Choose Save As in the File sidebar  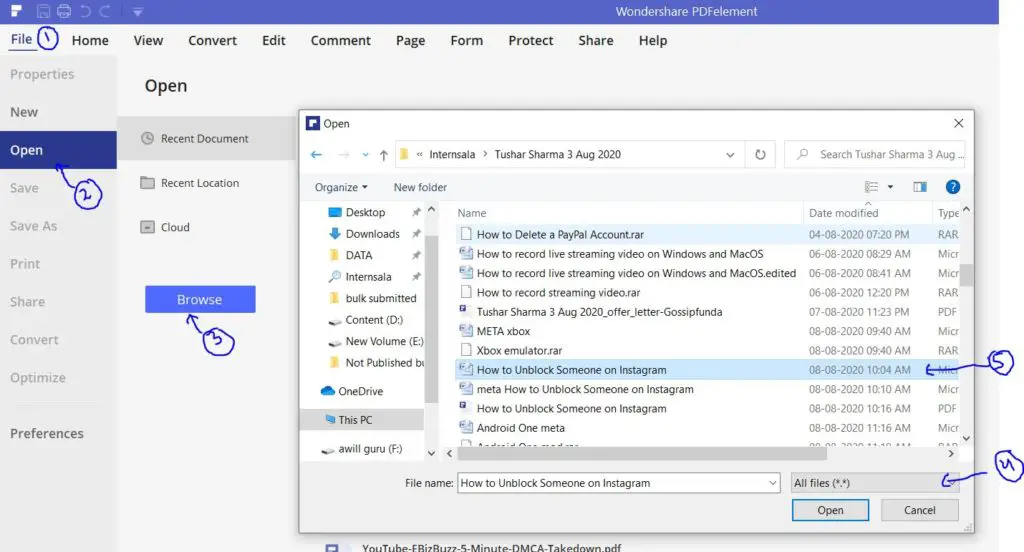(x=33, y=226)
